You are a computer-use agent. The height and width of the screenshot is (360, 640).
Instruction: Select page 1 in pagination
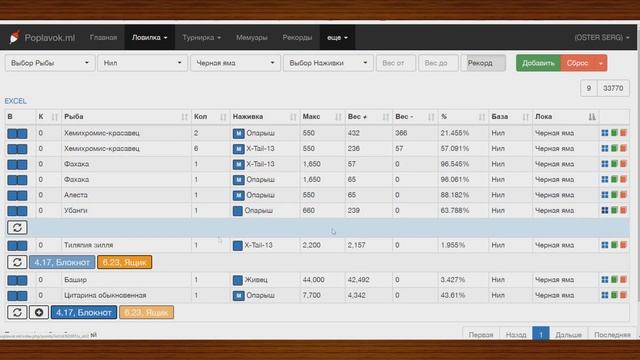(541, 334)
